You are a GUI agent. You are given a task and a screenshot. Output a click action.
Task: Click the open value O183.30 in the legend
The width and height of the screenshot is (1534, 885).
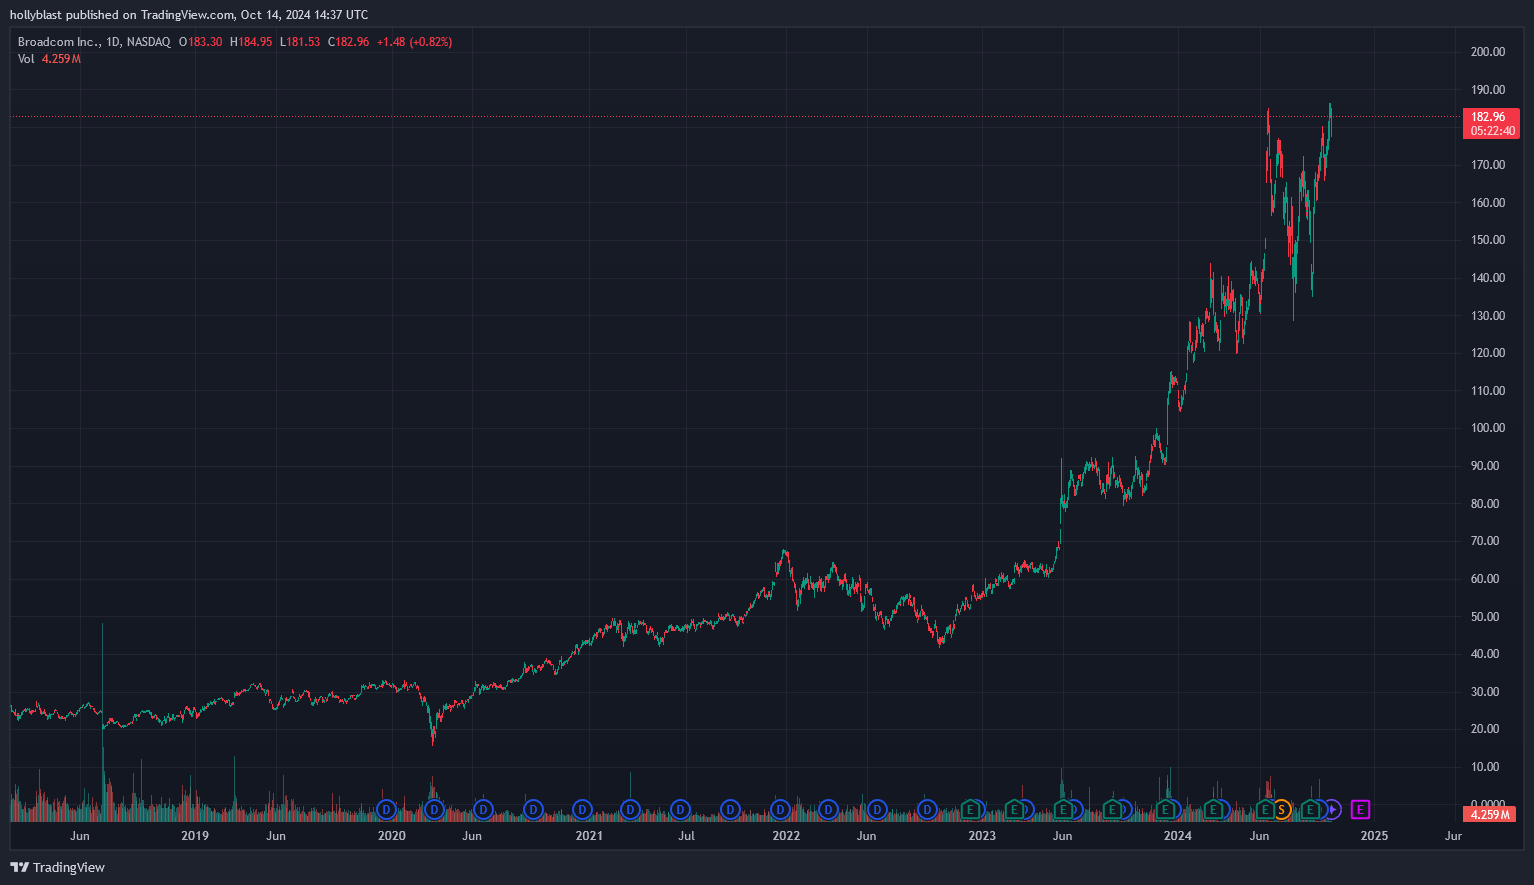click(x=200, y=42)
